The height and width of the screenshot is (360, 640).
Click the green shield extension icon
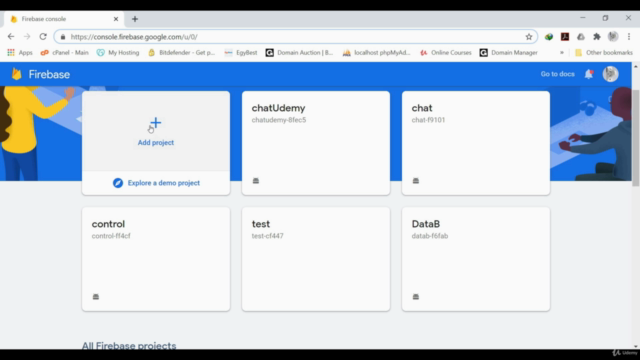pyautogui.click(x=549, y=37)
